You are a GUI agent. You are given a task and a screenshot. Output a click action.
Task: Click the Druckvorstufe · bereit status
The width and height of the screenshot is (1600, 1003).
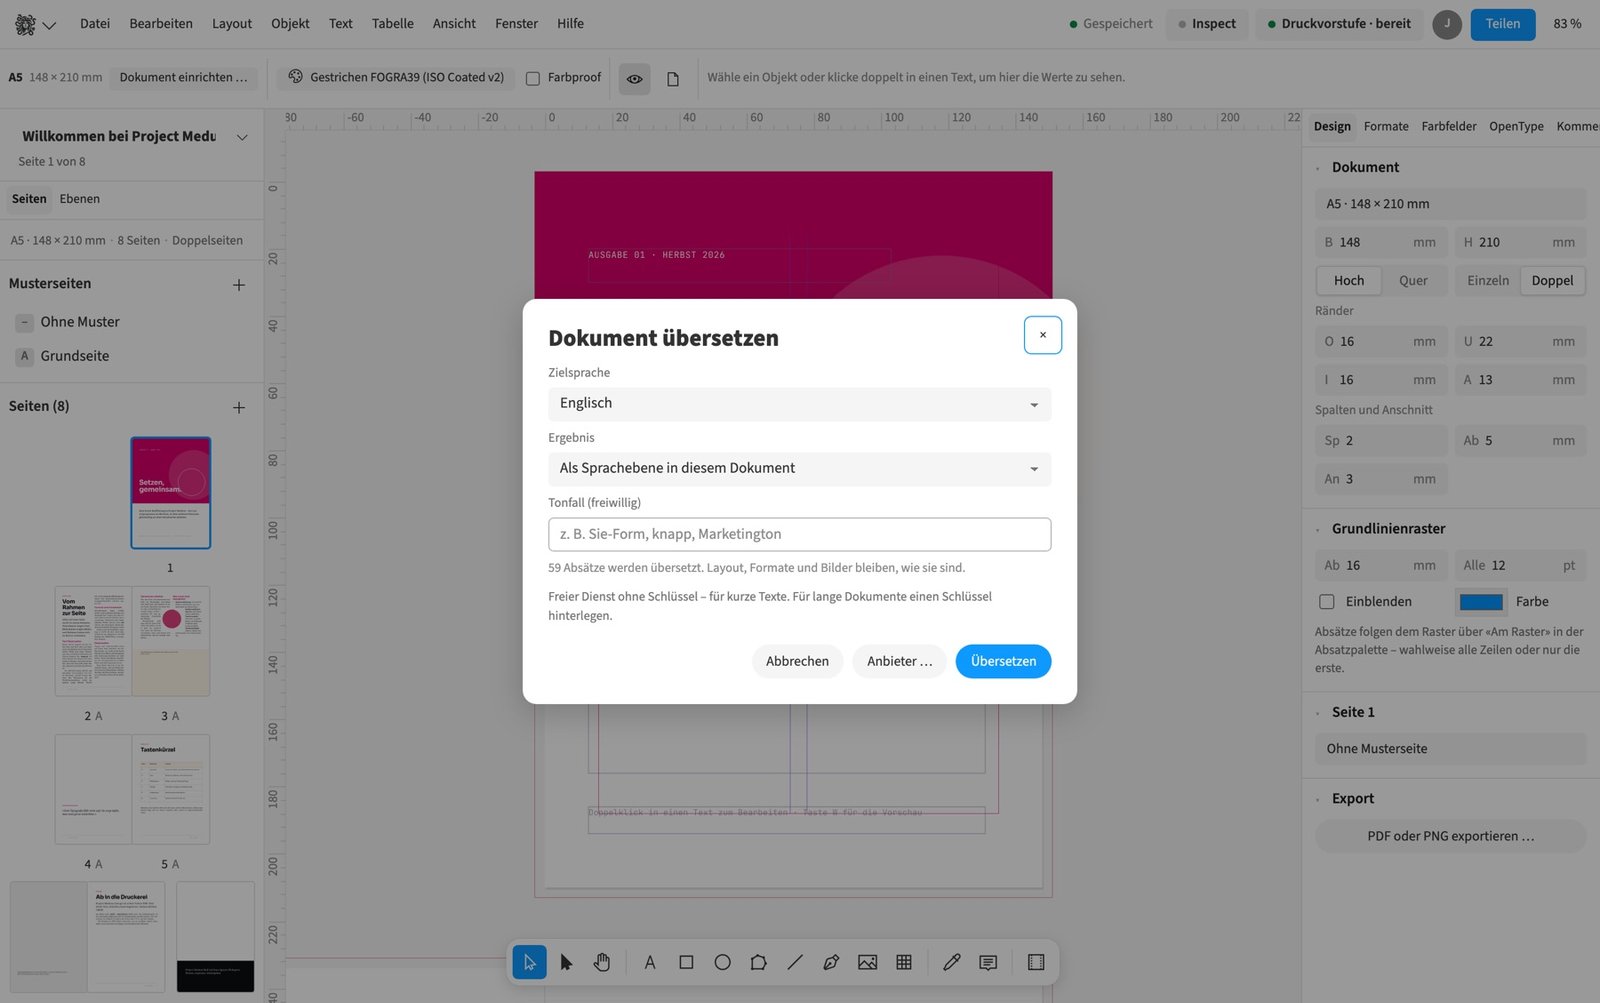point(1339,24)
